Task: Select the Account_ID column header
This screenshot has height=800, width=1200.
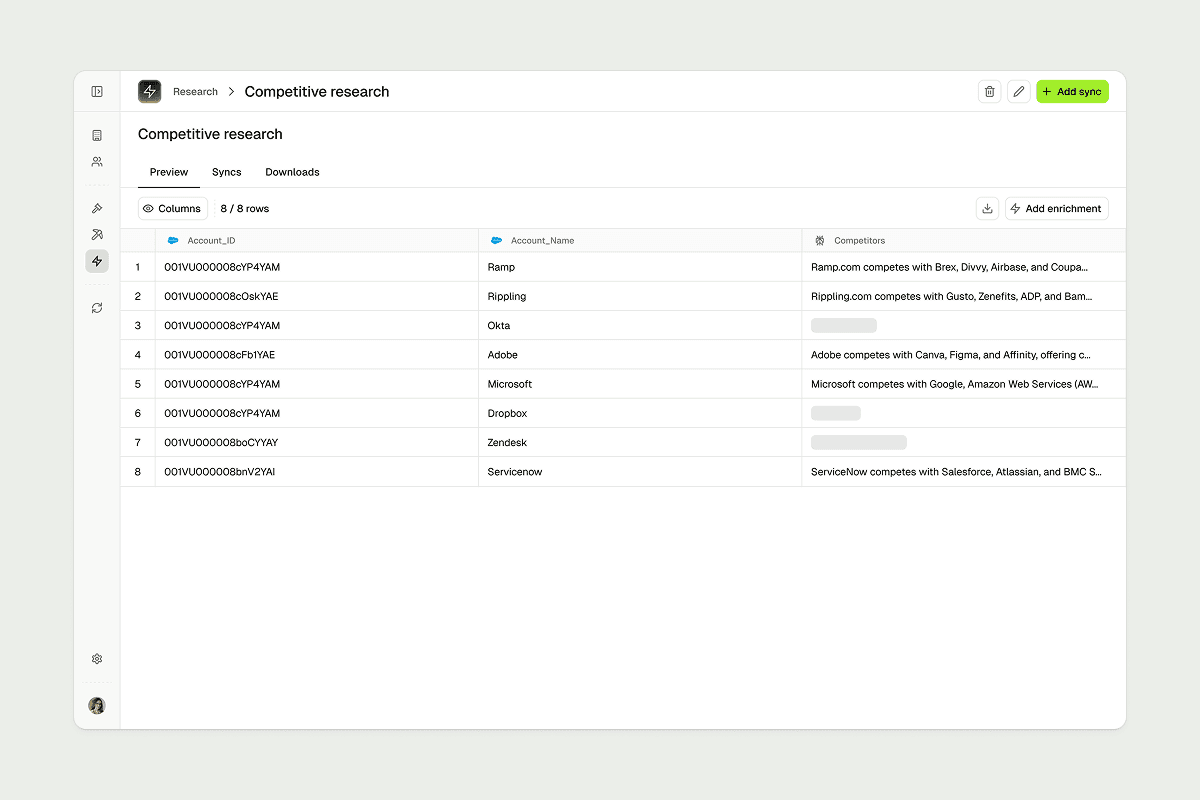Action: 317,241
